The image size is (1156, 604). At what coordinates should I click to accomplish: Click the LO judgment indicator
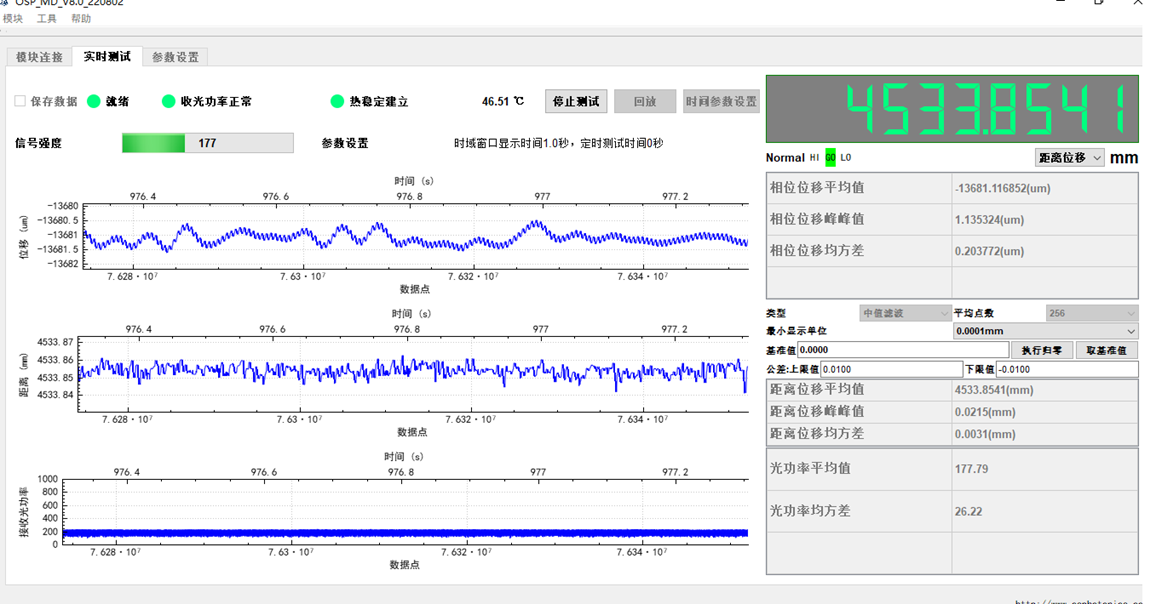[x=846, y=157]
